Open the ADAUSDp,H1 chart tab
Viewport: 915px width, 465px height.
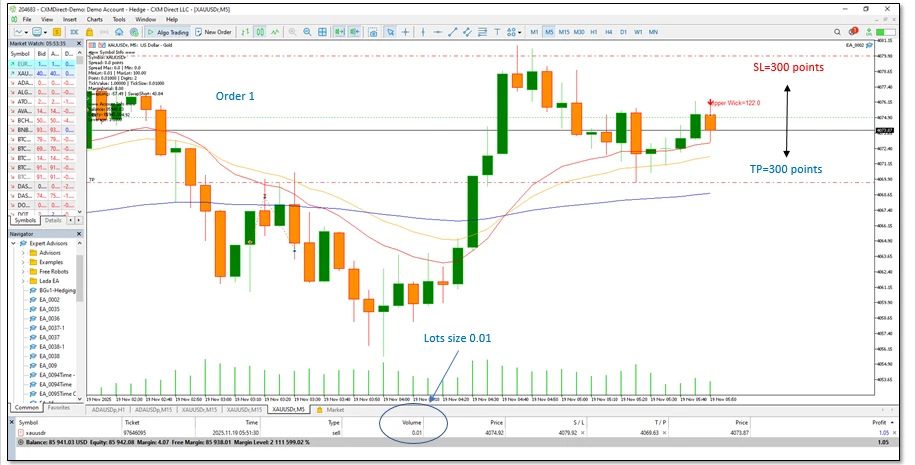tap(109, 410)
